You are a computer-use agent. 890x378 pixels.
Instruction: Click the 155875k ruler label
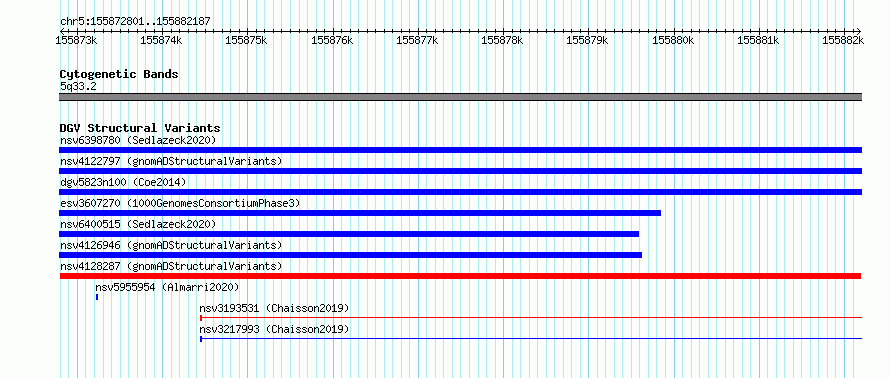tap(247, 40)
